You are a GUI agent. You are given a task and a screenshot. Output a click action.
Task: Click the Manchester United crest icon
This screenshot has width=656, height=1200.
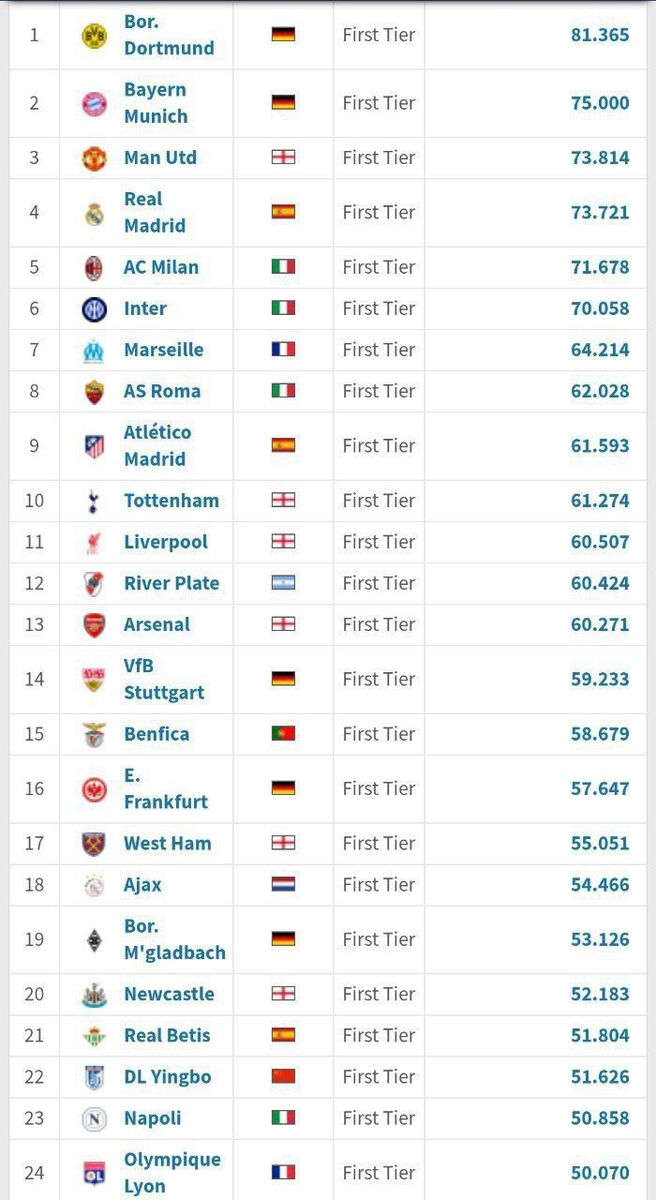click(94, 158)
